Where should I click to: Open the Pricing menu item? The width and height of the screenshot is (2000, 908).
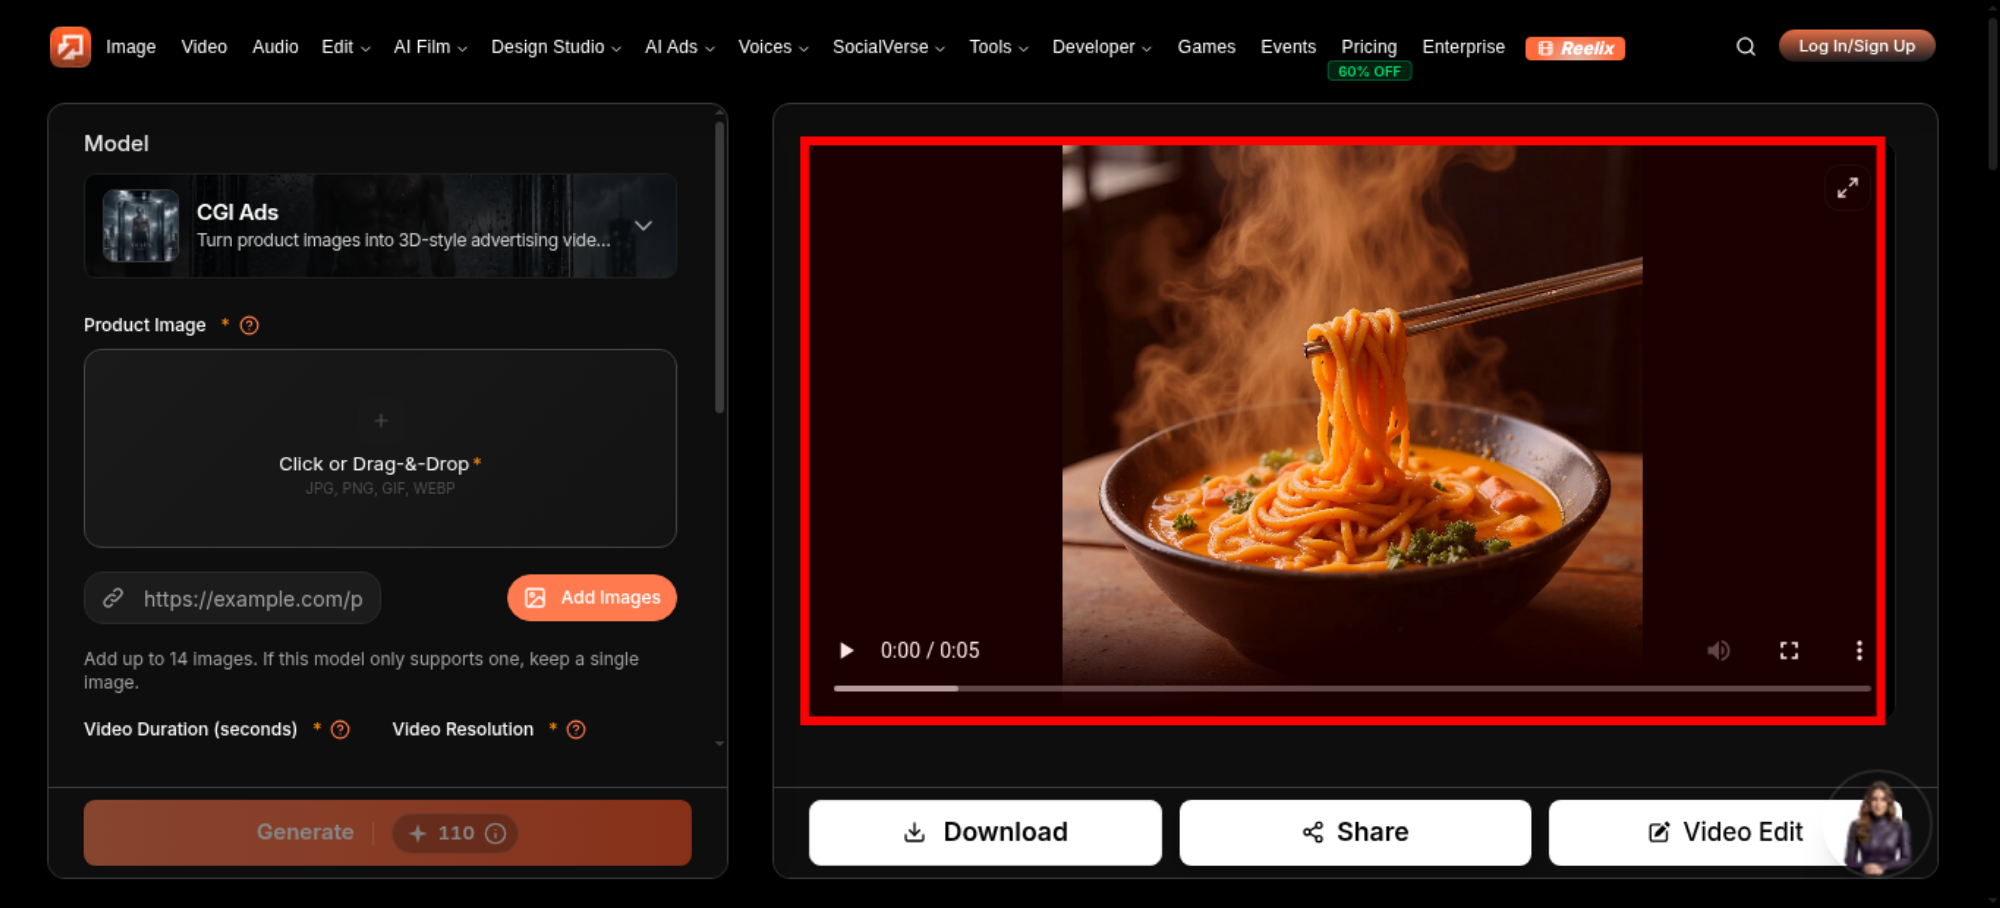click(1368, 47)
